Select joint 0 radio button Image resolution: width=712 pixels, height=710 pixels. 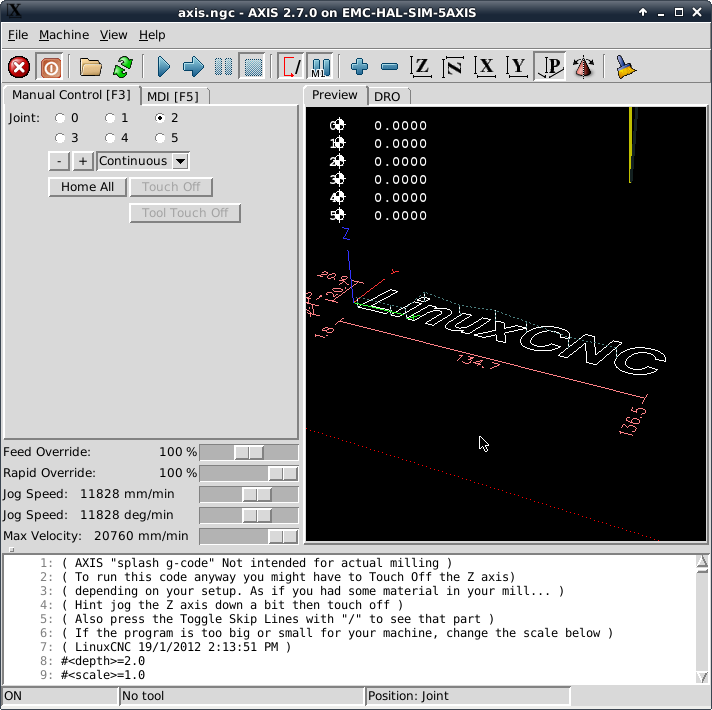(x=60, y=118)
